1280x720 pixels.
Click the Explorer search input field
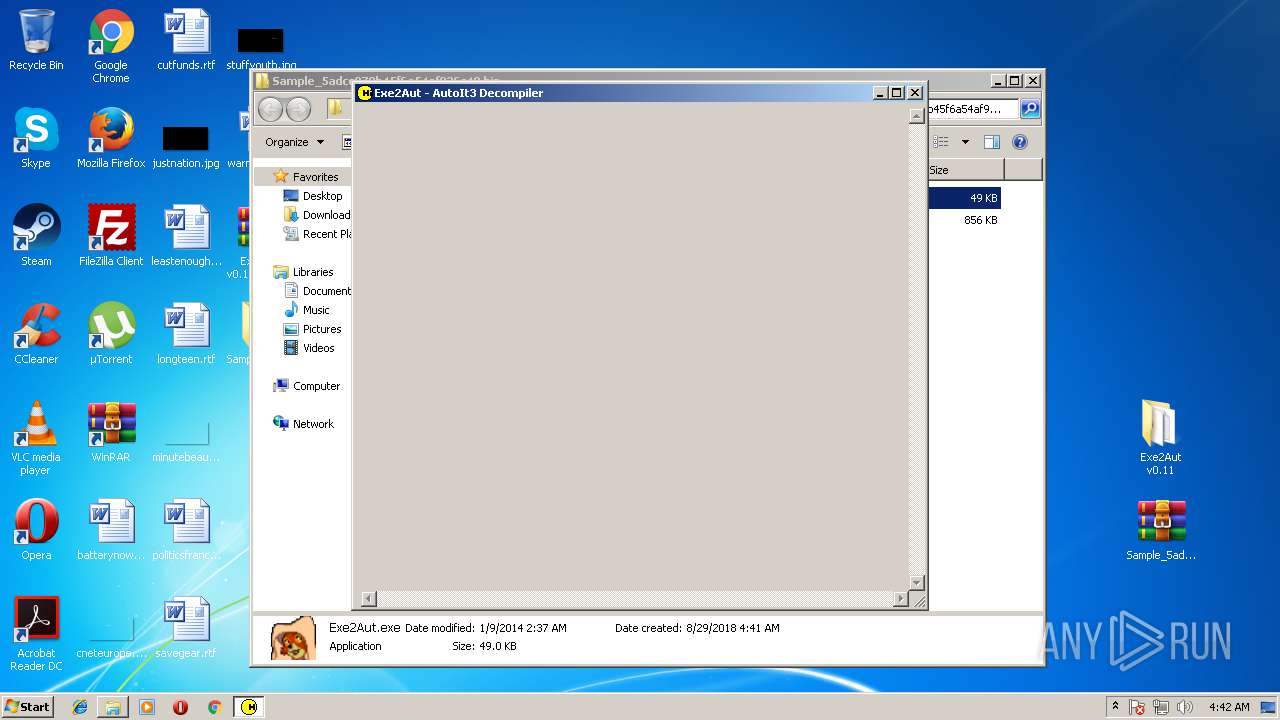click(972, 109)
